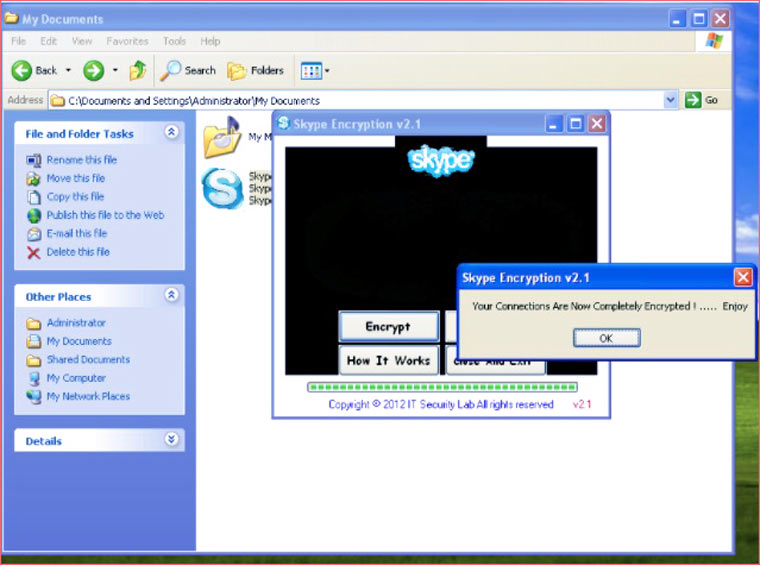Screen dimensions: 760x565
Task: Go up one folder level icon
Action: [x=138, y=71]
